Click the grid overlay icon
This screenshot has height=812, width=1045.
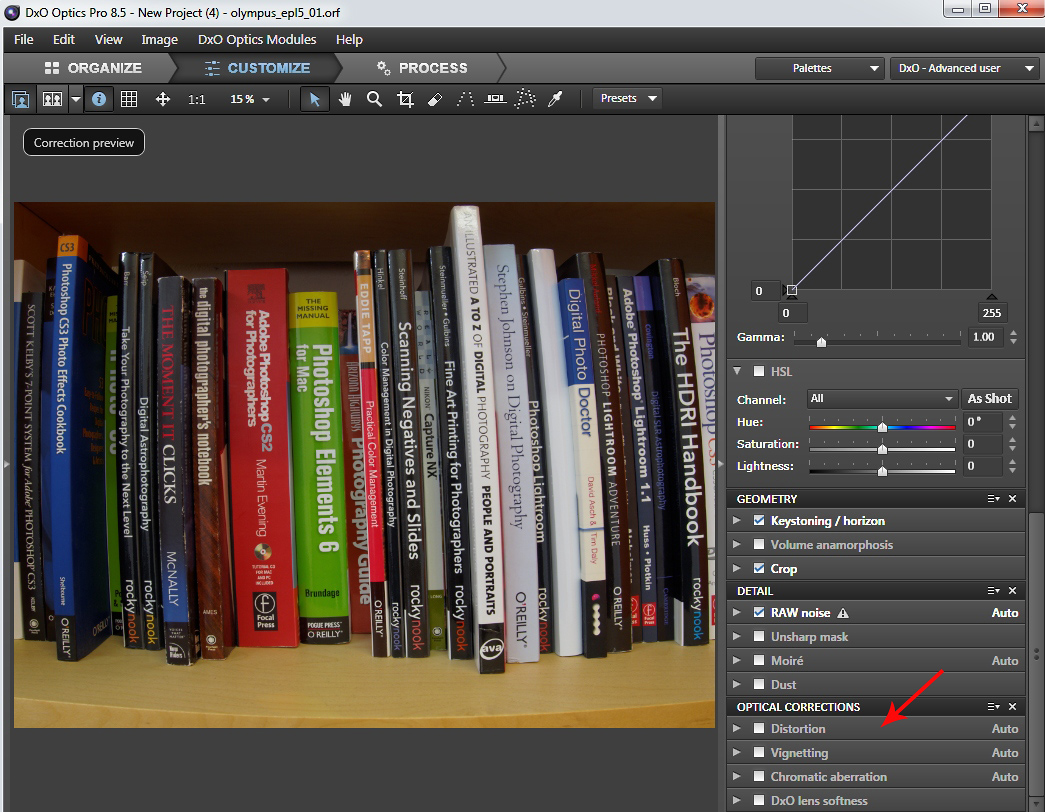point(129,99)
